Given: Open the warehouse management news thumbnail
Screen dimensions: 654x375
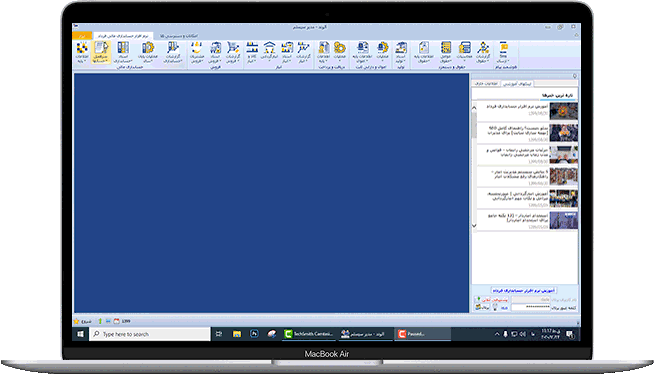Looking at the screenshot, I should point(563,176).
